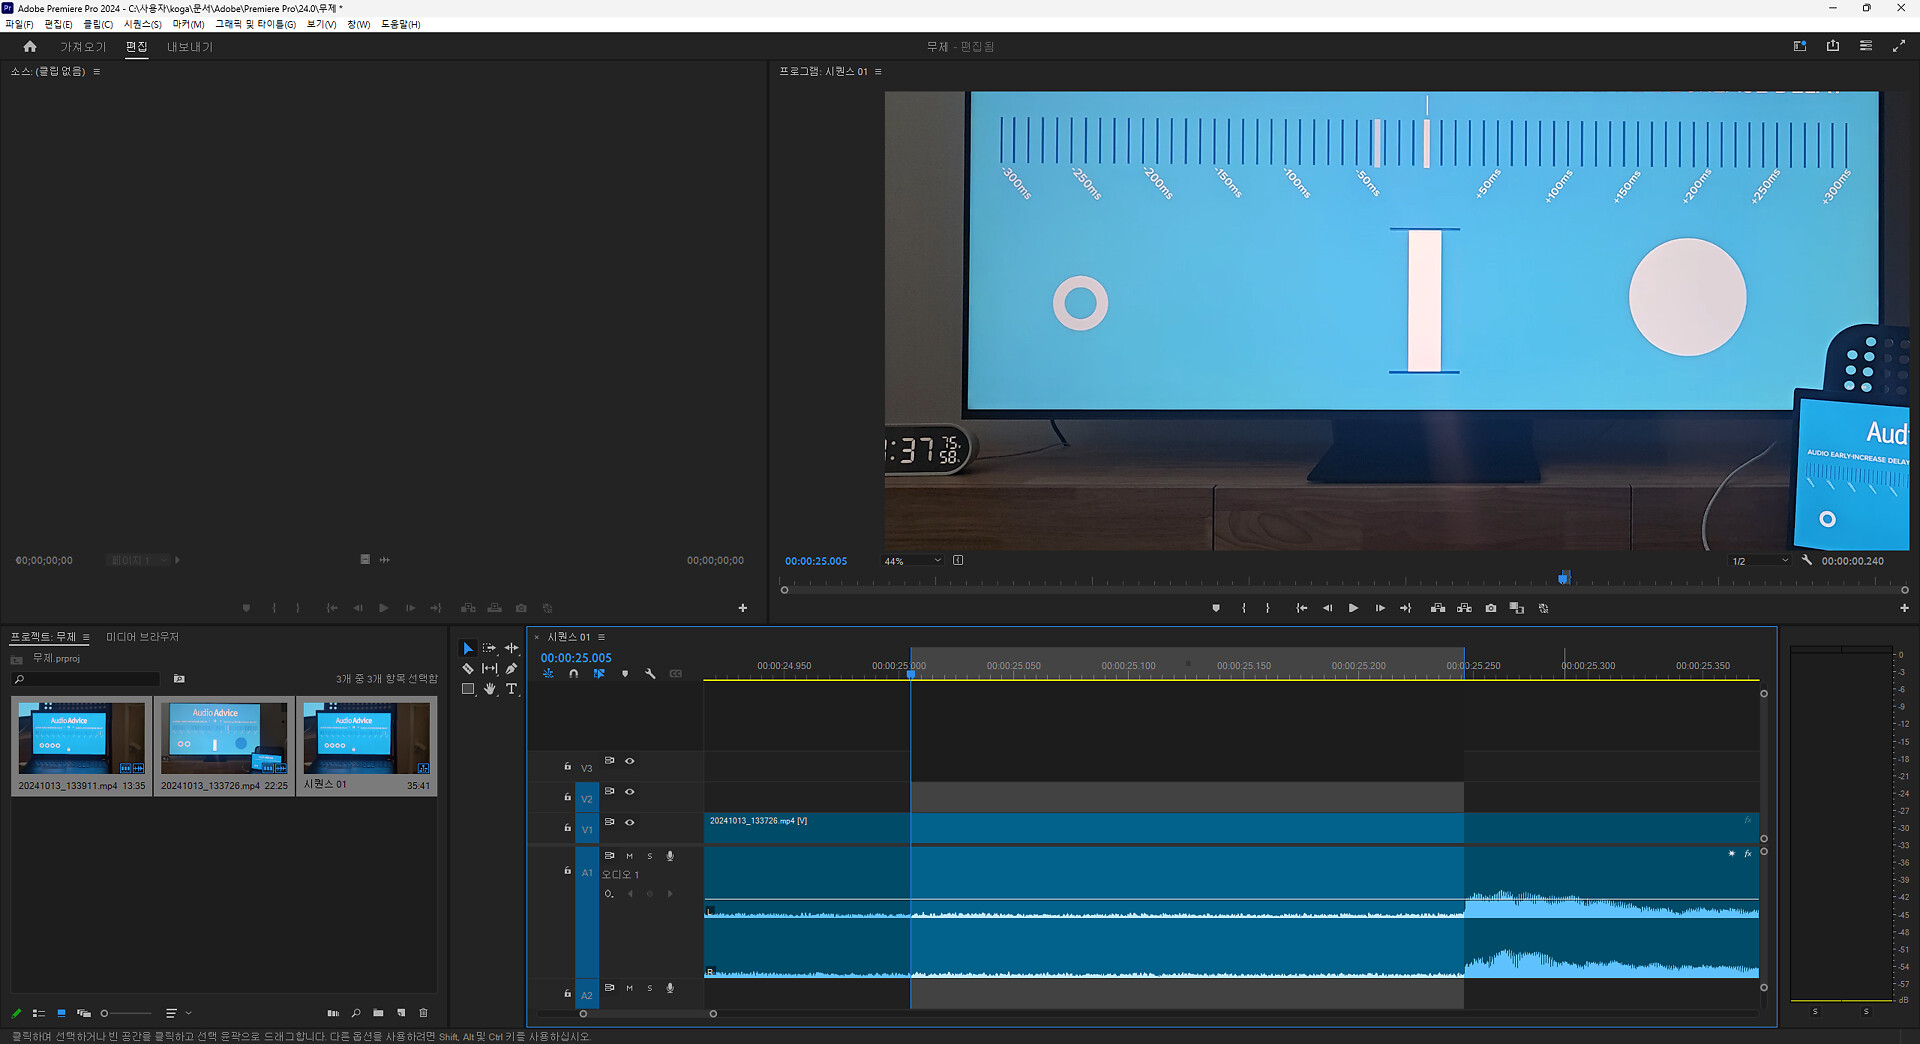This screenshot has width=1920, height=1044.
Task: Open timeline display settings wrench
Action: point(650,674)
